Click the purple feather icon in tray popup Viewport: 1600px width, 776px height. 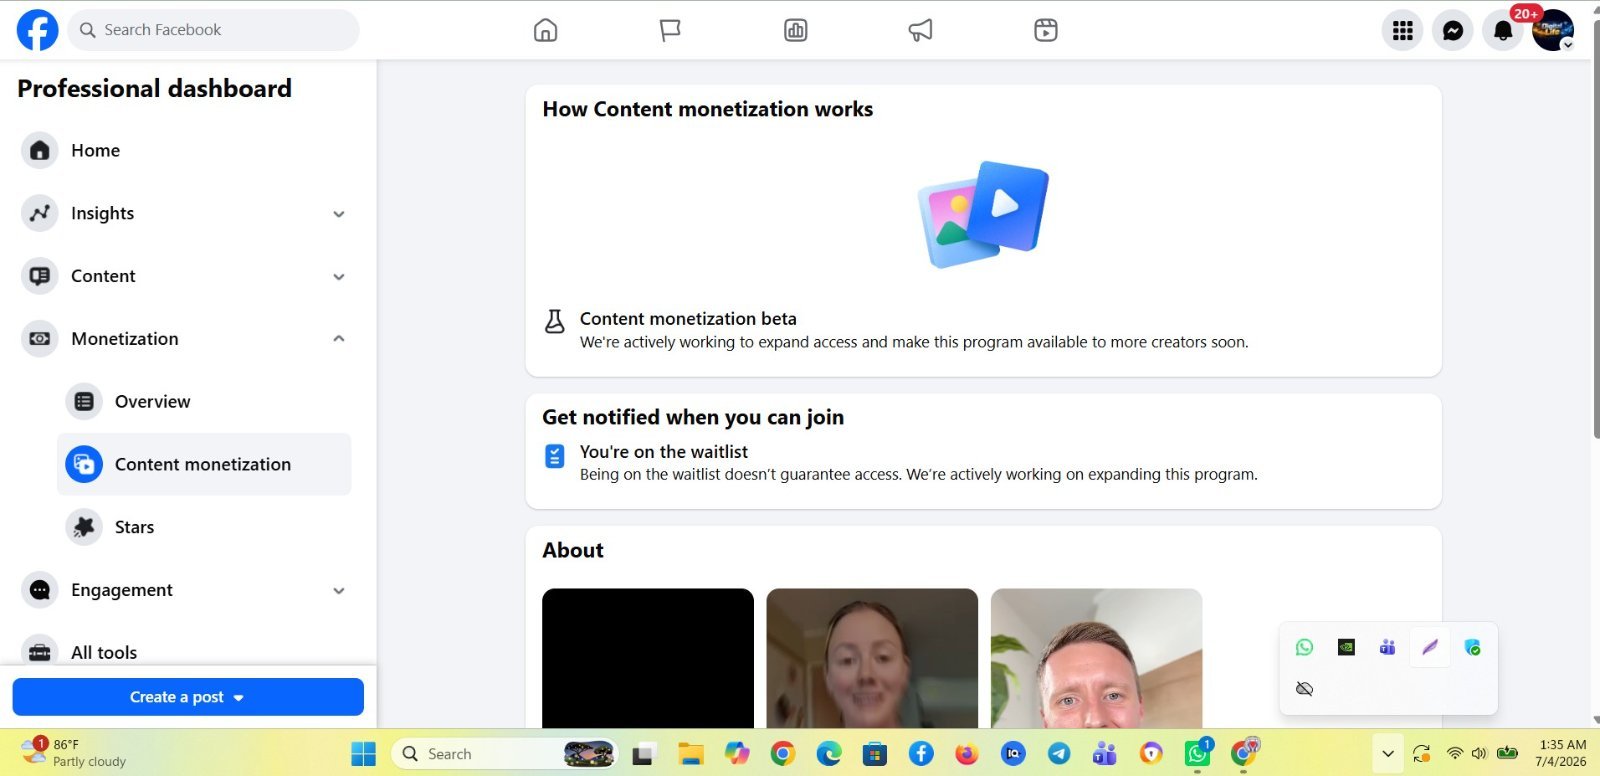click(1430, 647)
